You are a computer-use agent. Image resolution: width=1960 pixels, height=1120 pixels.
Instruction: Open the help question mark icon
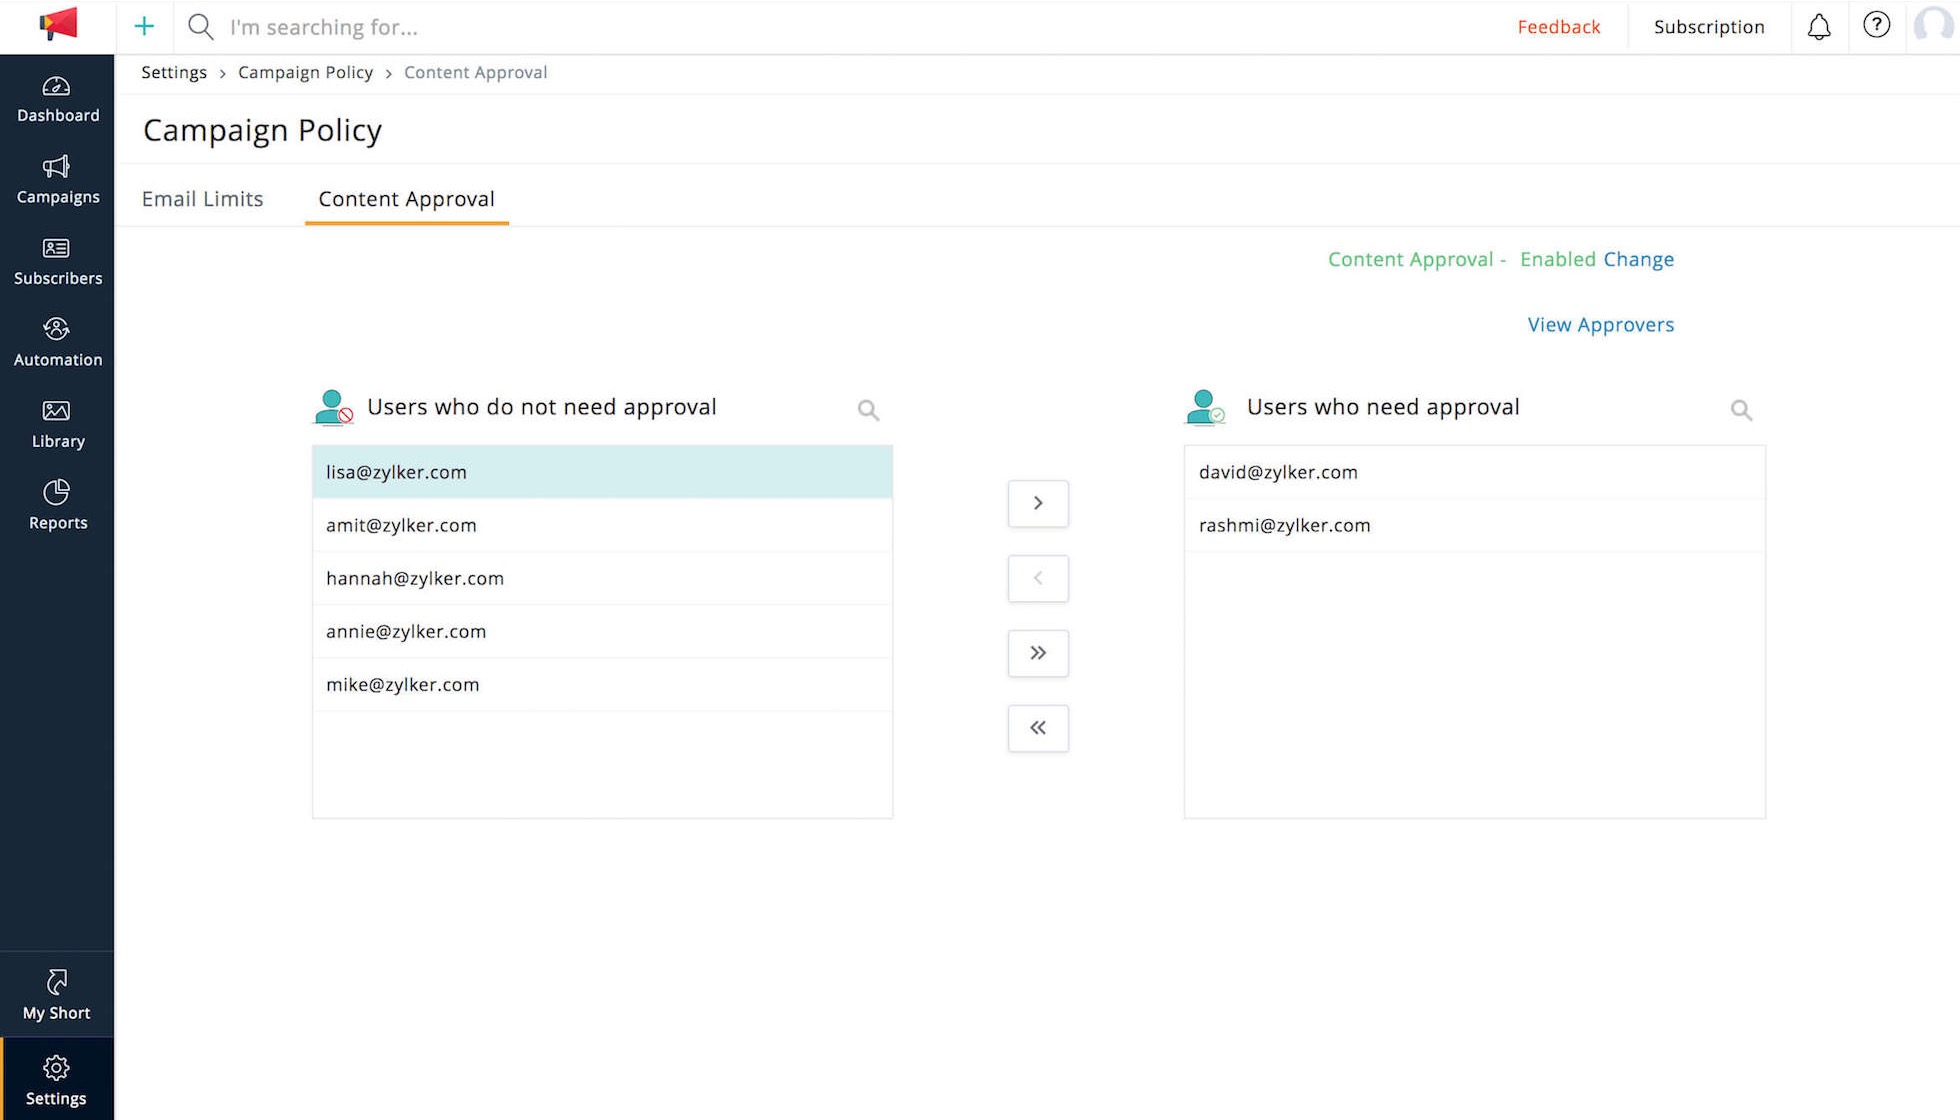coord(1877,25)
